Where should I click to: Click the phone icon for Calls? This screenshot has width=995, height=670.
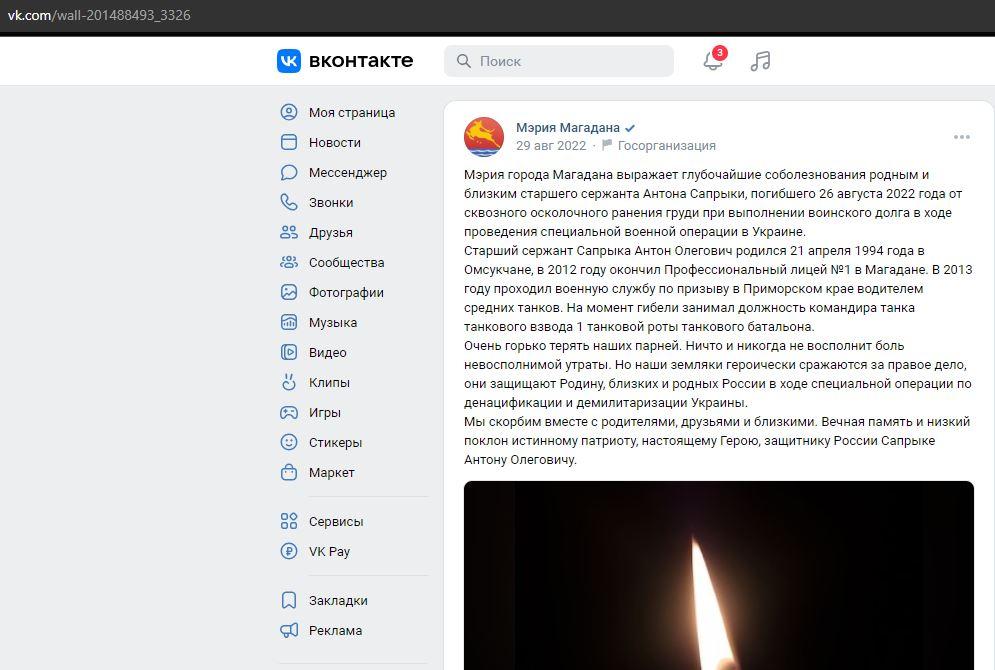289,202
